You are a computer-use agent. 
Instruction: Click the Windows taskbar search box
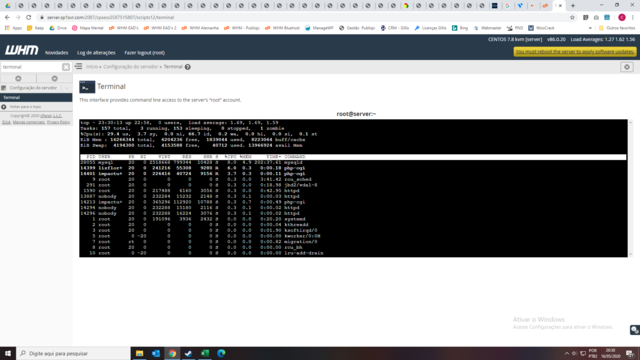pyautogui.click(x=73, y=353)
